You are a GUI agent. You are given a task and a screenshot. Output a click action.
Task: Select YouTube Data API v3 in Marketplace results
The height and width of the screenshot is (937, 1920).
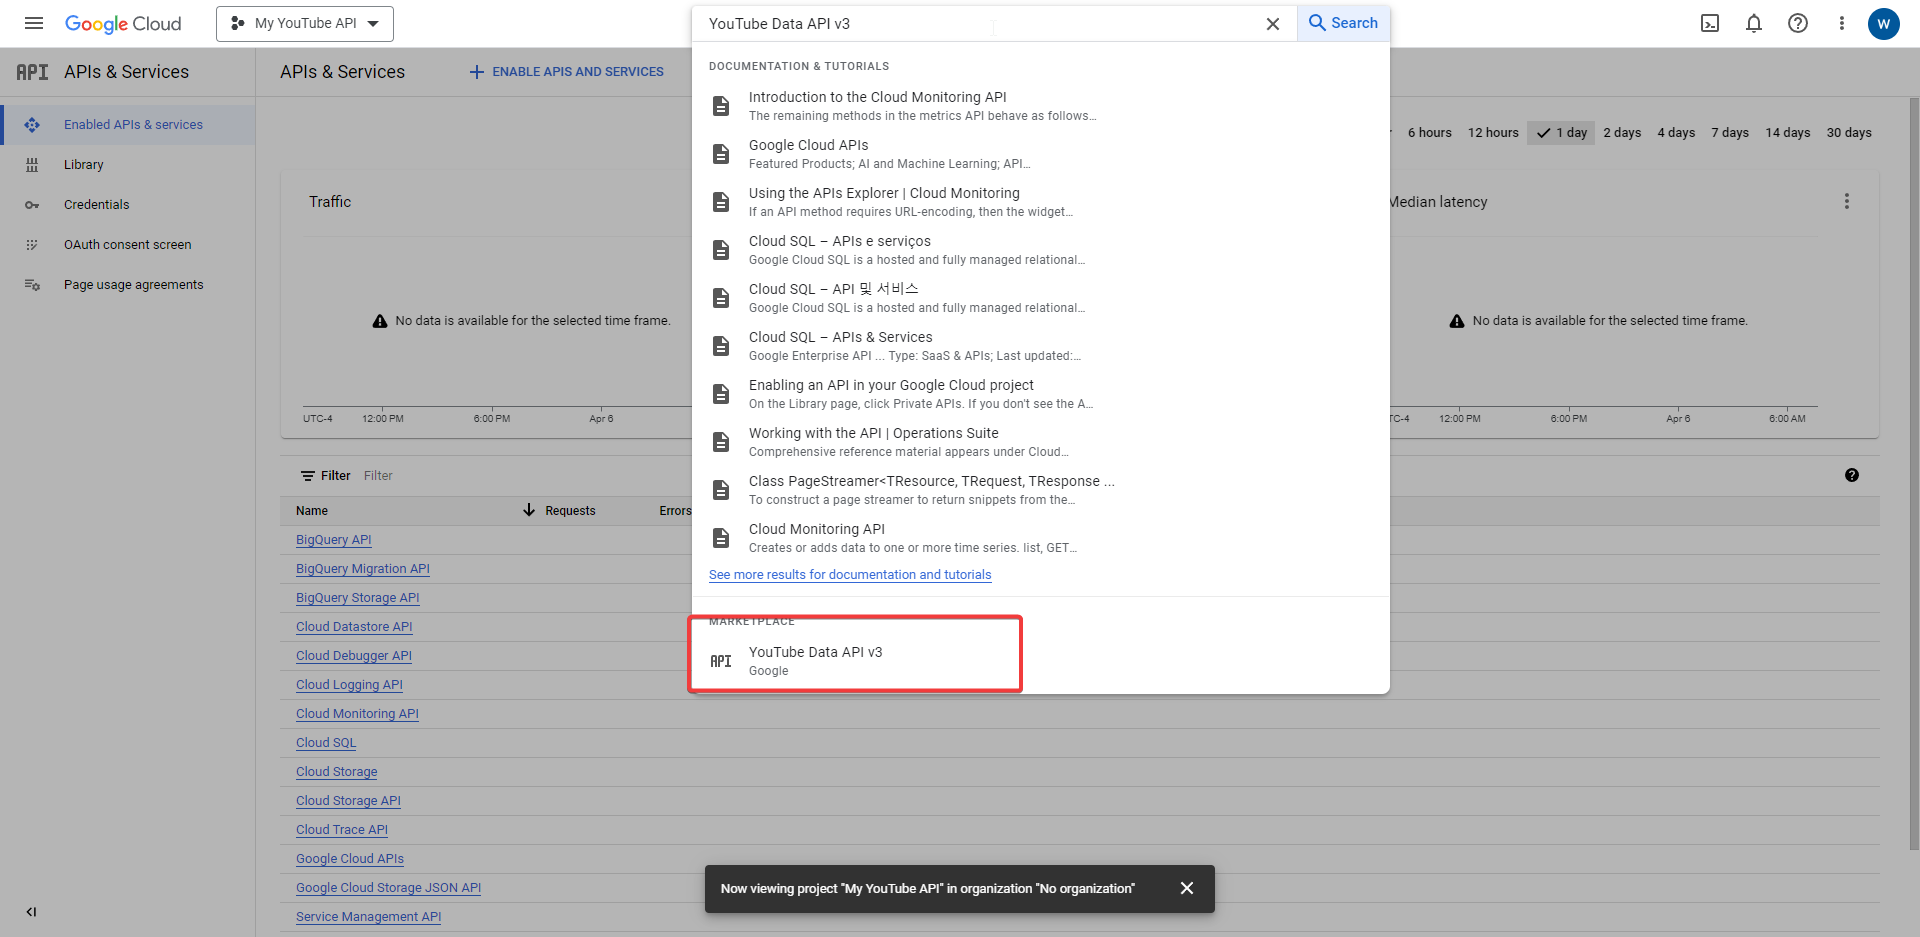point(856,654)
